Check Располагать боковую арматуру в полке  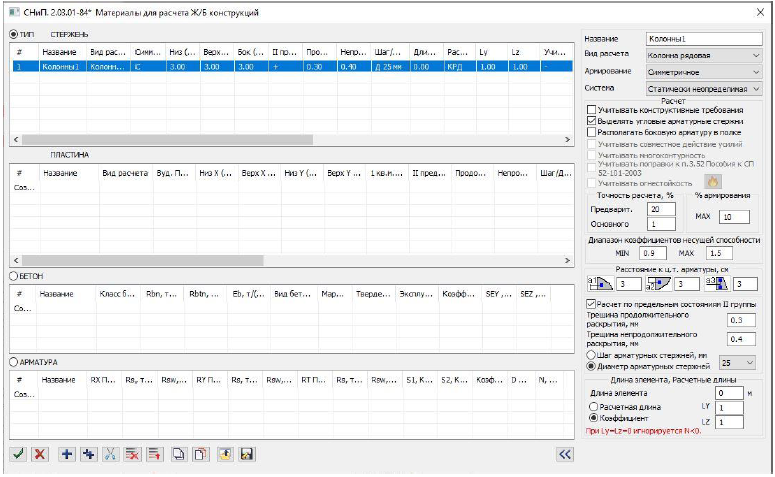(x=591, y=132)
